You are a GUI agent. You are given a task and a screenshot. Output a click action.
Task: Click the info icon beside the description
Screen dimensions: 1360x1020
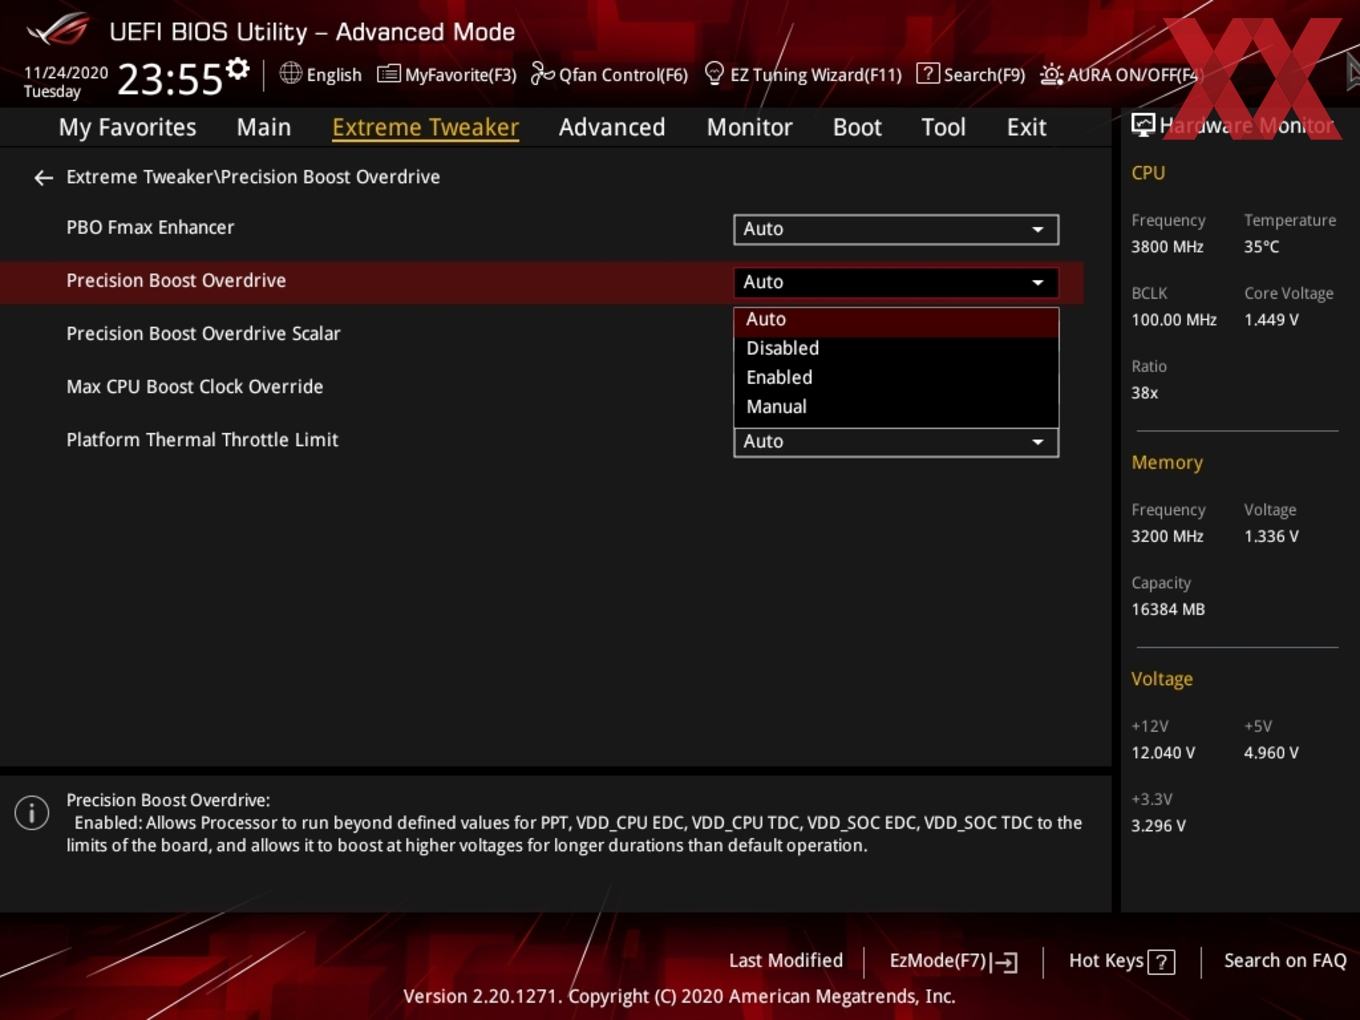click(32, 812)
